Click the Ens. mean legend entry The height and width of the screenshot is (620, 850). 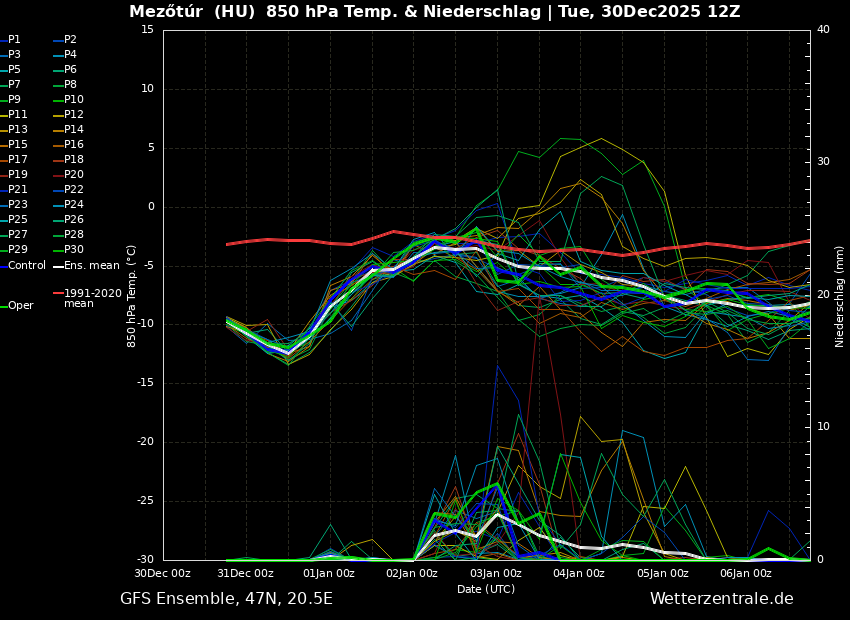tap(91, 265)
